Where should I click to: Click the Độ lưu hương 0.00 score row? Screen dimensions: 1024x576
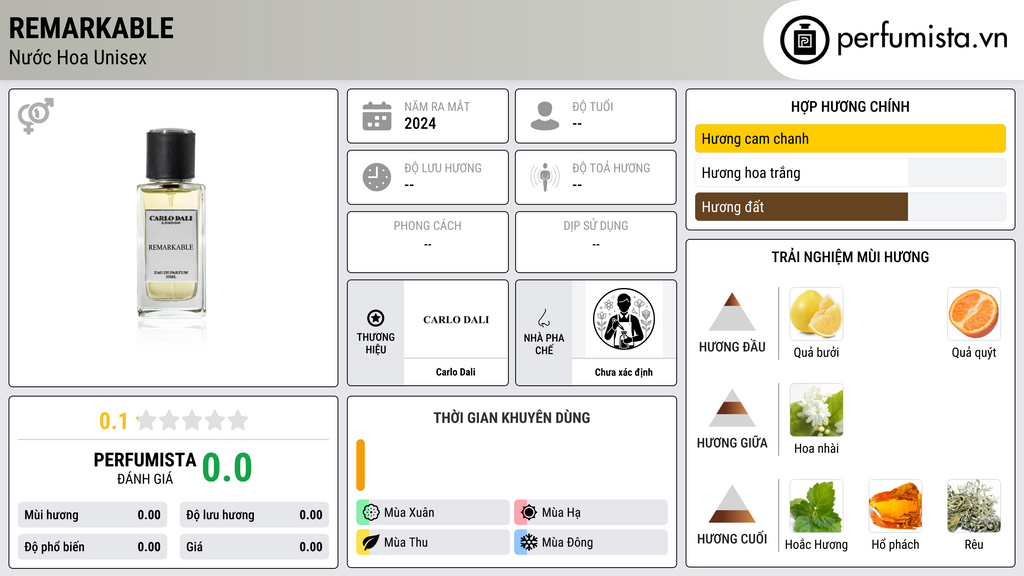(254, 515)
